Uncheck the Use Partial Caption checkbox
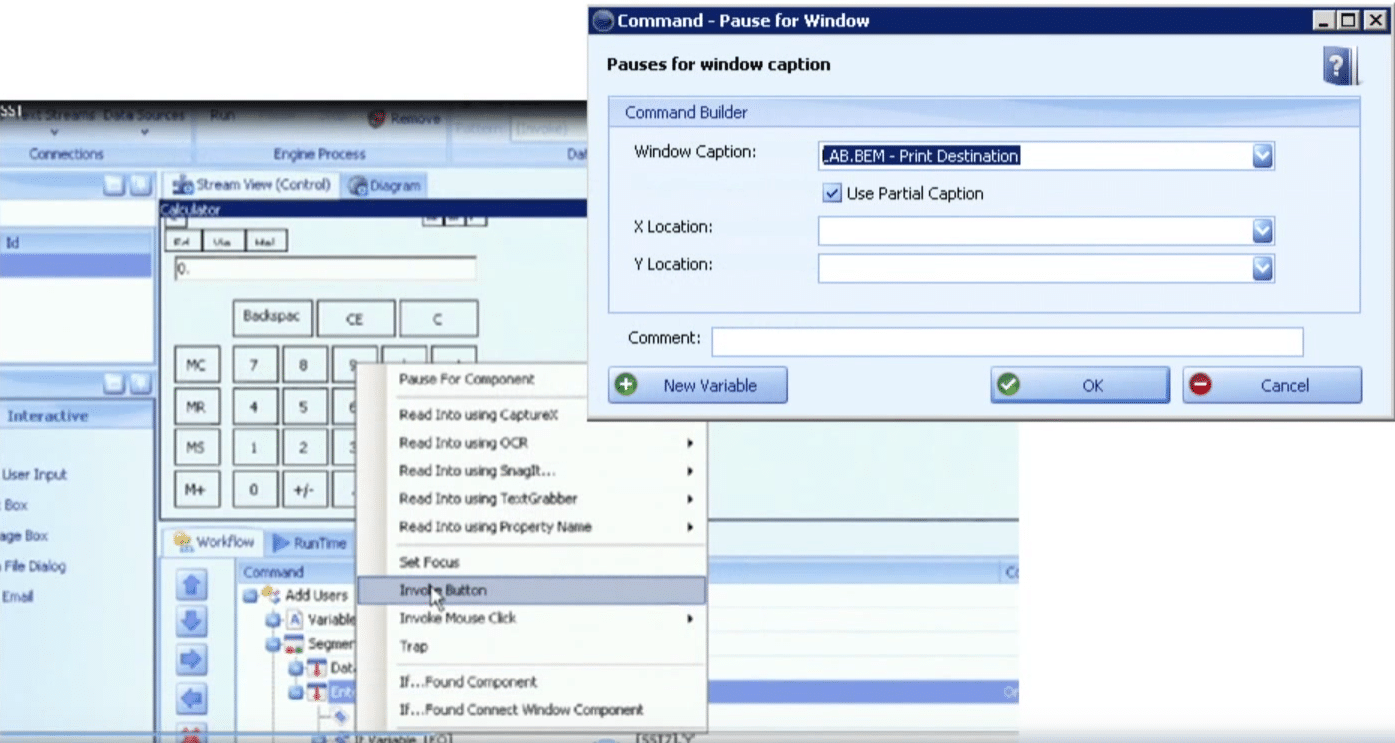This screenshot has height=743, width=1395. coord(831,194)
